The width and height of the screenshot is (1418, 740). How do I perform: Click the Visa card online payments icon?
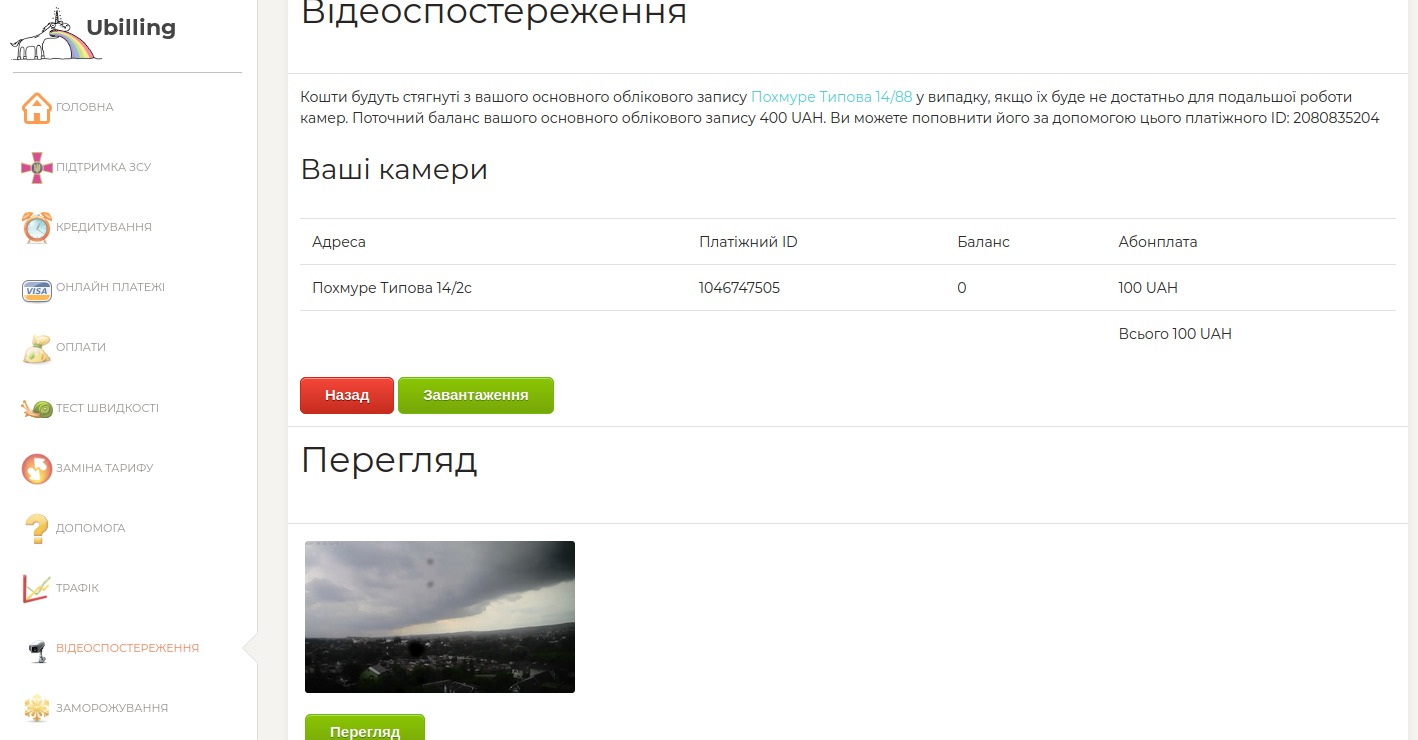[x=36, y=290]
